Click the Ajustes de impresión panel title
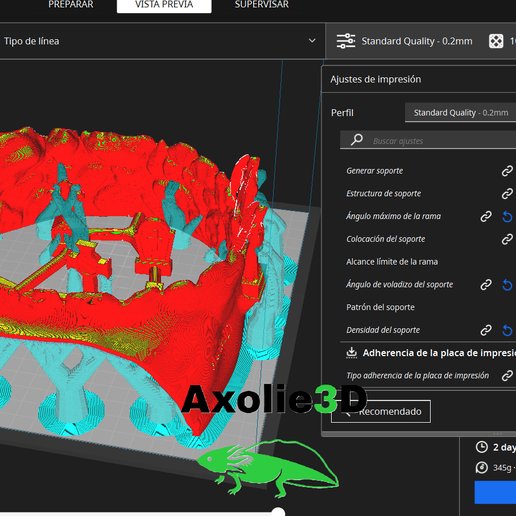This screenshot has width=516, height=516. click(376, 79)
